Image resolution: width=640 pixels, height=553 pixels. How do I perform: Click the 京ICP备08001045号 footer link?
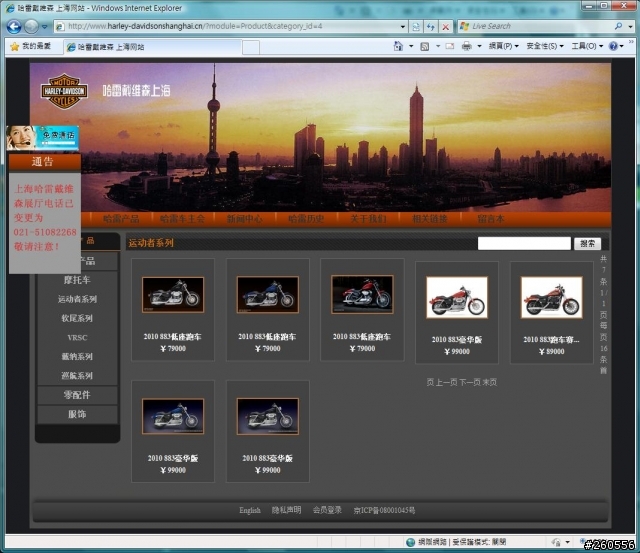(384, 510)
